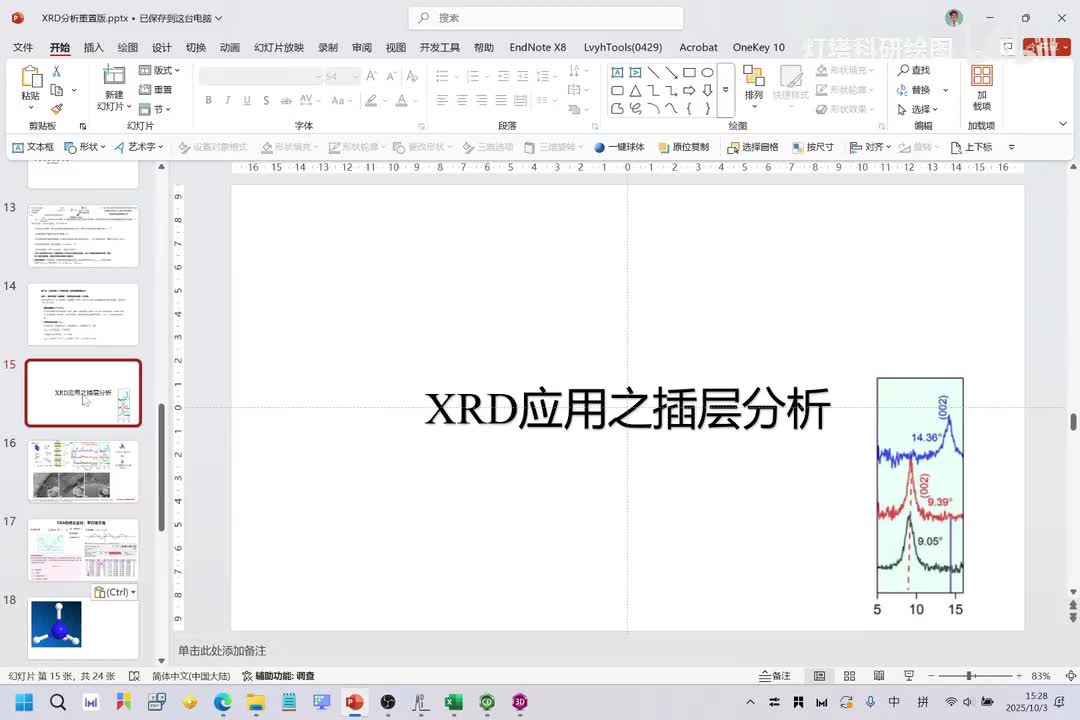Select the oval shape in gallery

[x=707, y=72]
